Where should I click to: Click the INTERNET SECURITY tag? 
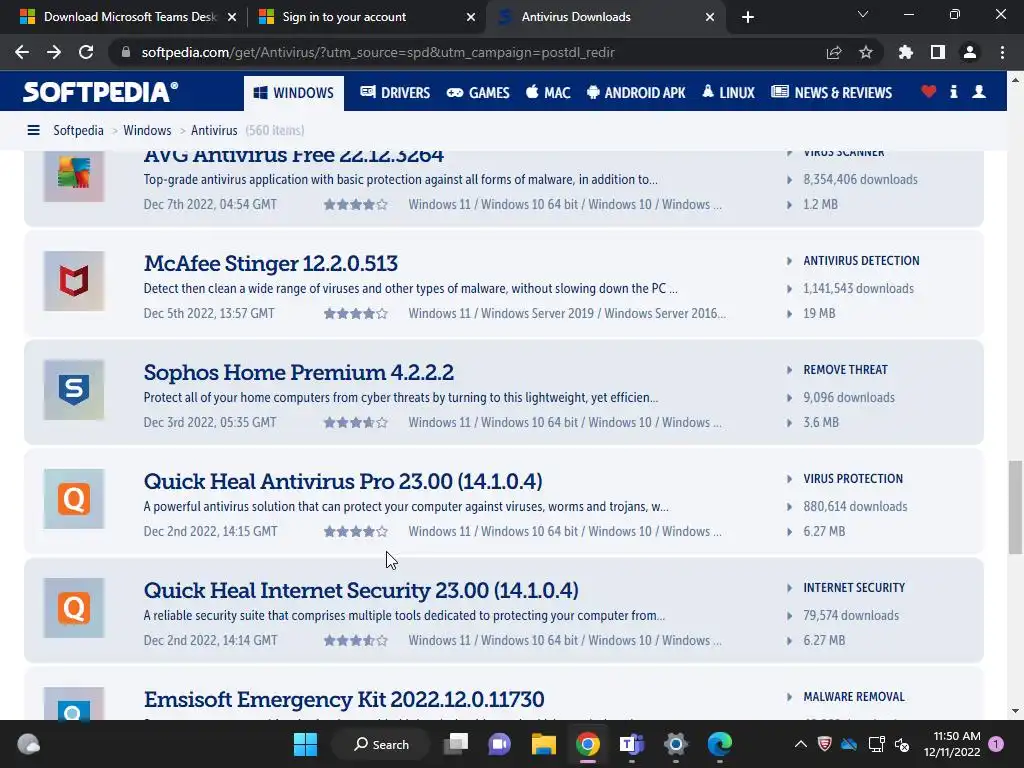point(854,588)
